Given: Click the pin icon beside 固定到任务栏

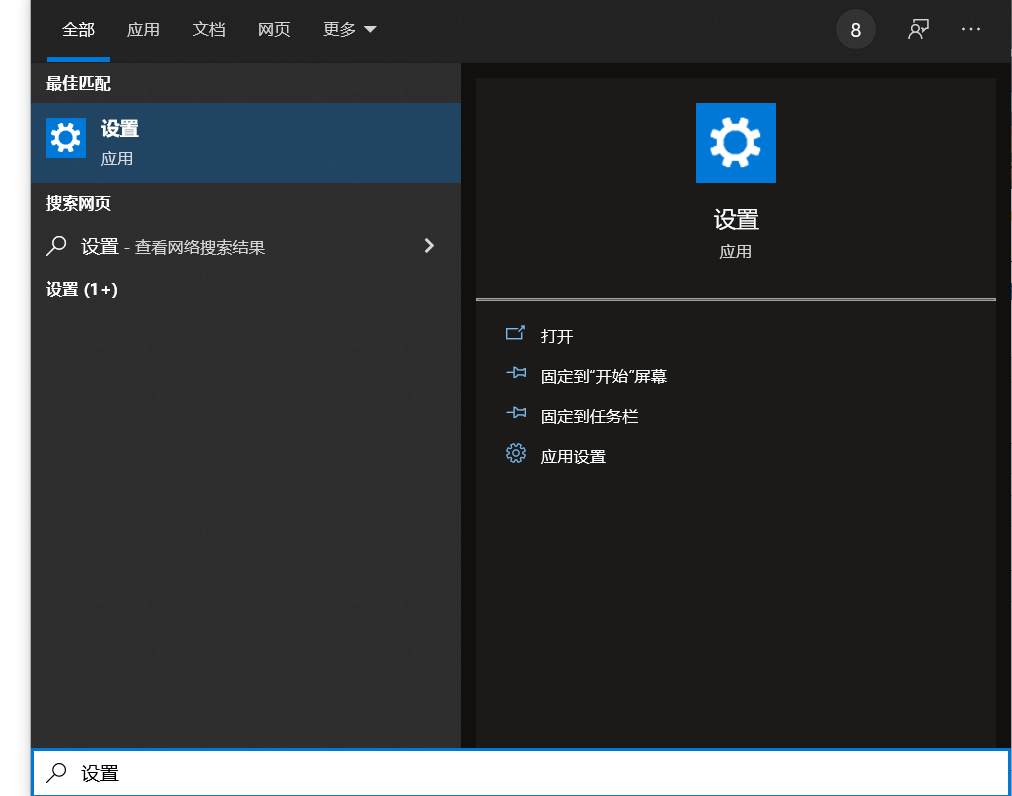Looking at the screenshot, I should (x=516, y=413).
